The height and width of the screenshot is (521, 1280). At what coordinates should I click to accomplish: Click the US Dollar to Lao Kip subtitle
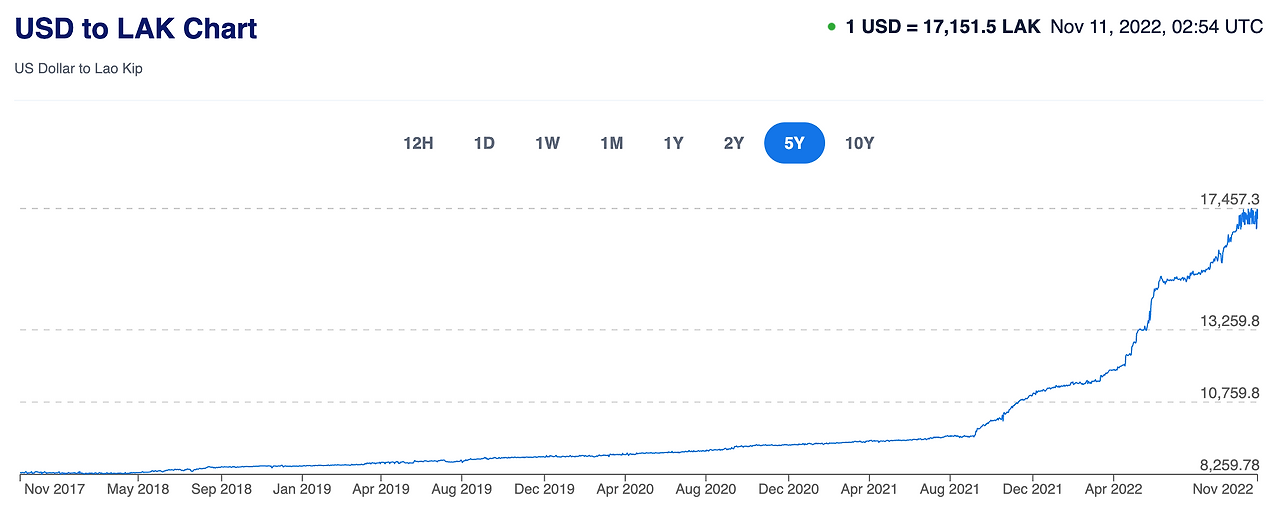(78, 70)
